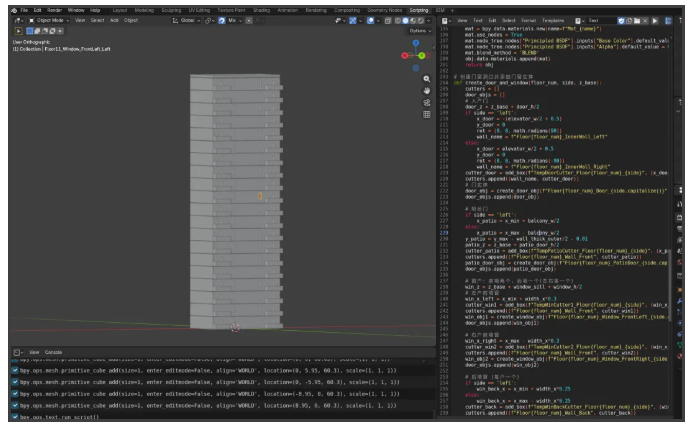Open object visibility and selectability dropdown

[x=340, y=21]
